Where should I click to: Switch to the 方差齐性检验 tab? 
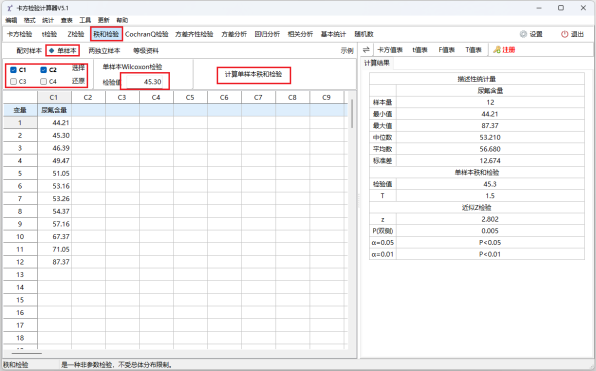click(194, 34)
